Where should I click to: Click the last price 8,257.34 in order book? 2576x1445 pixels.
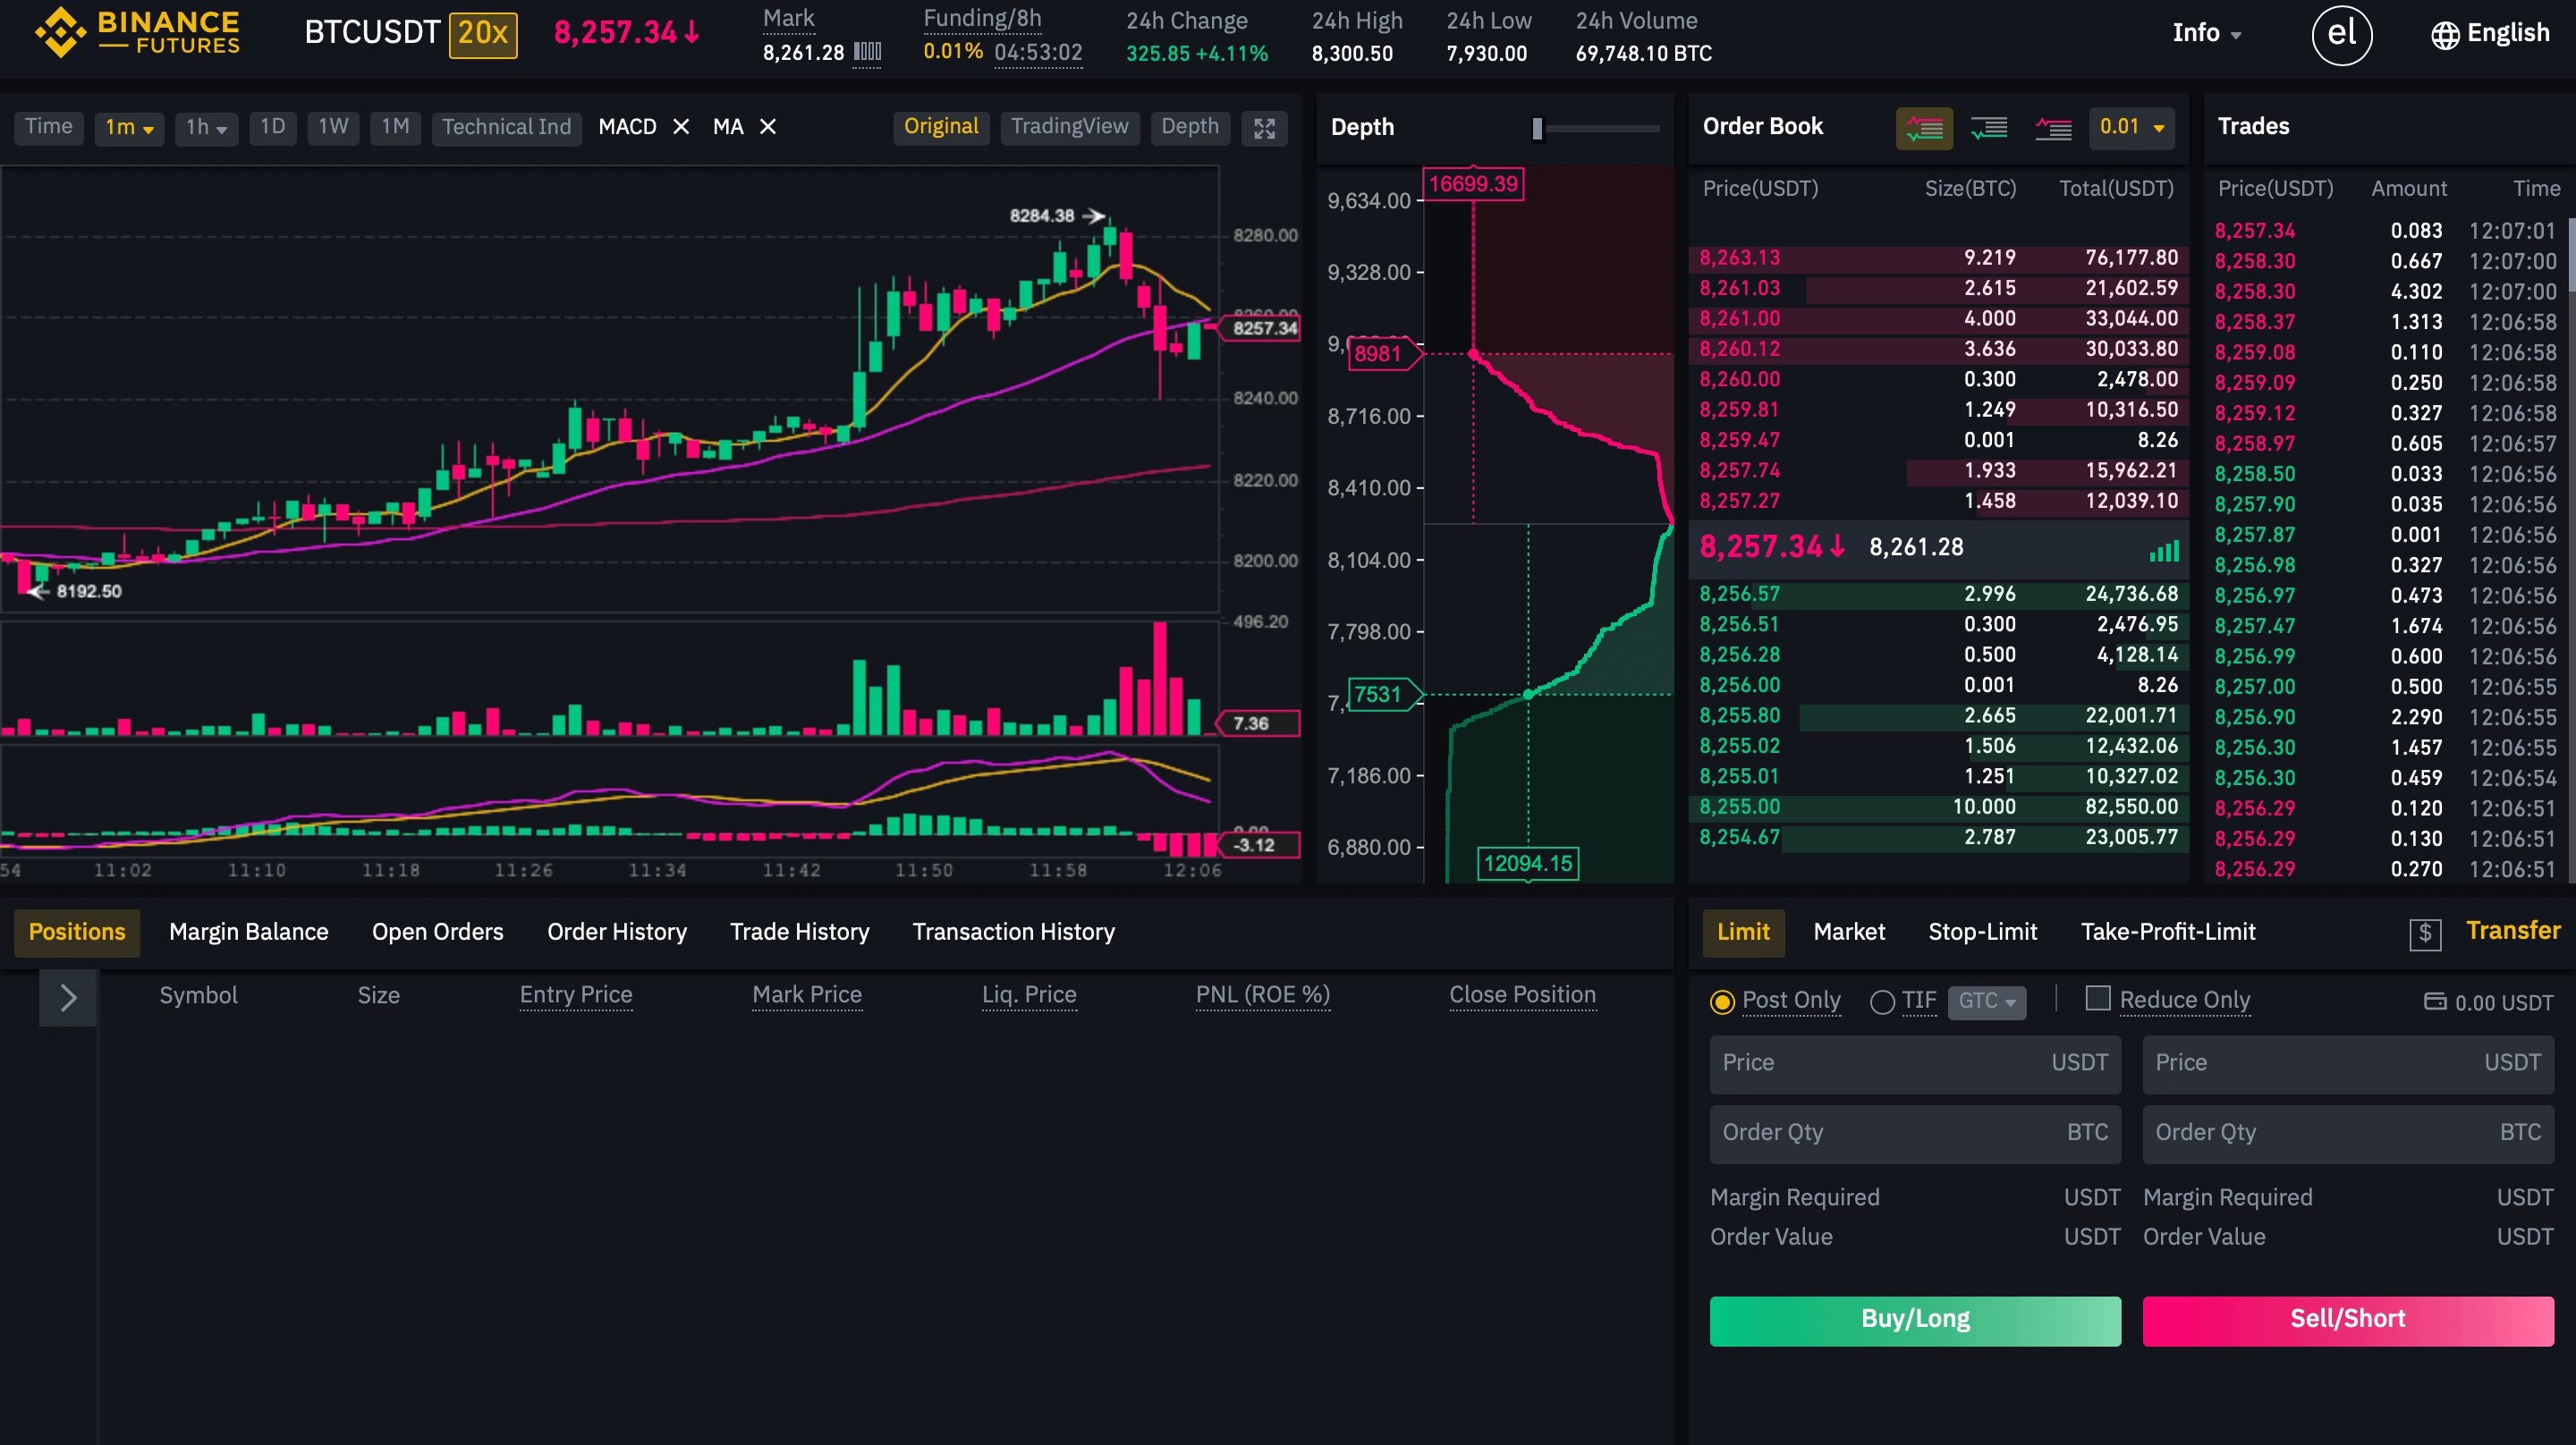tap(1771, 548)
